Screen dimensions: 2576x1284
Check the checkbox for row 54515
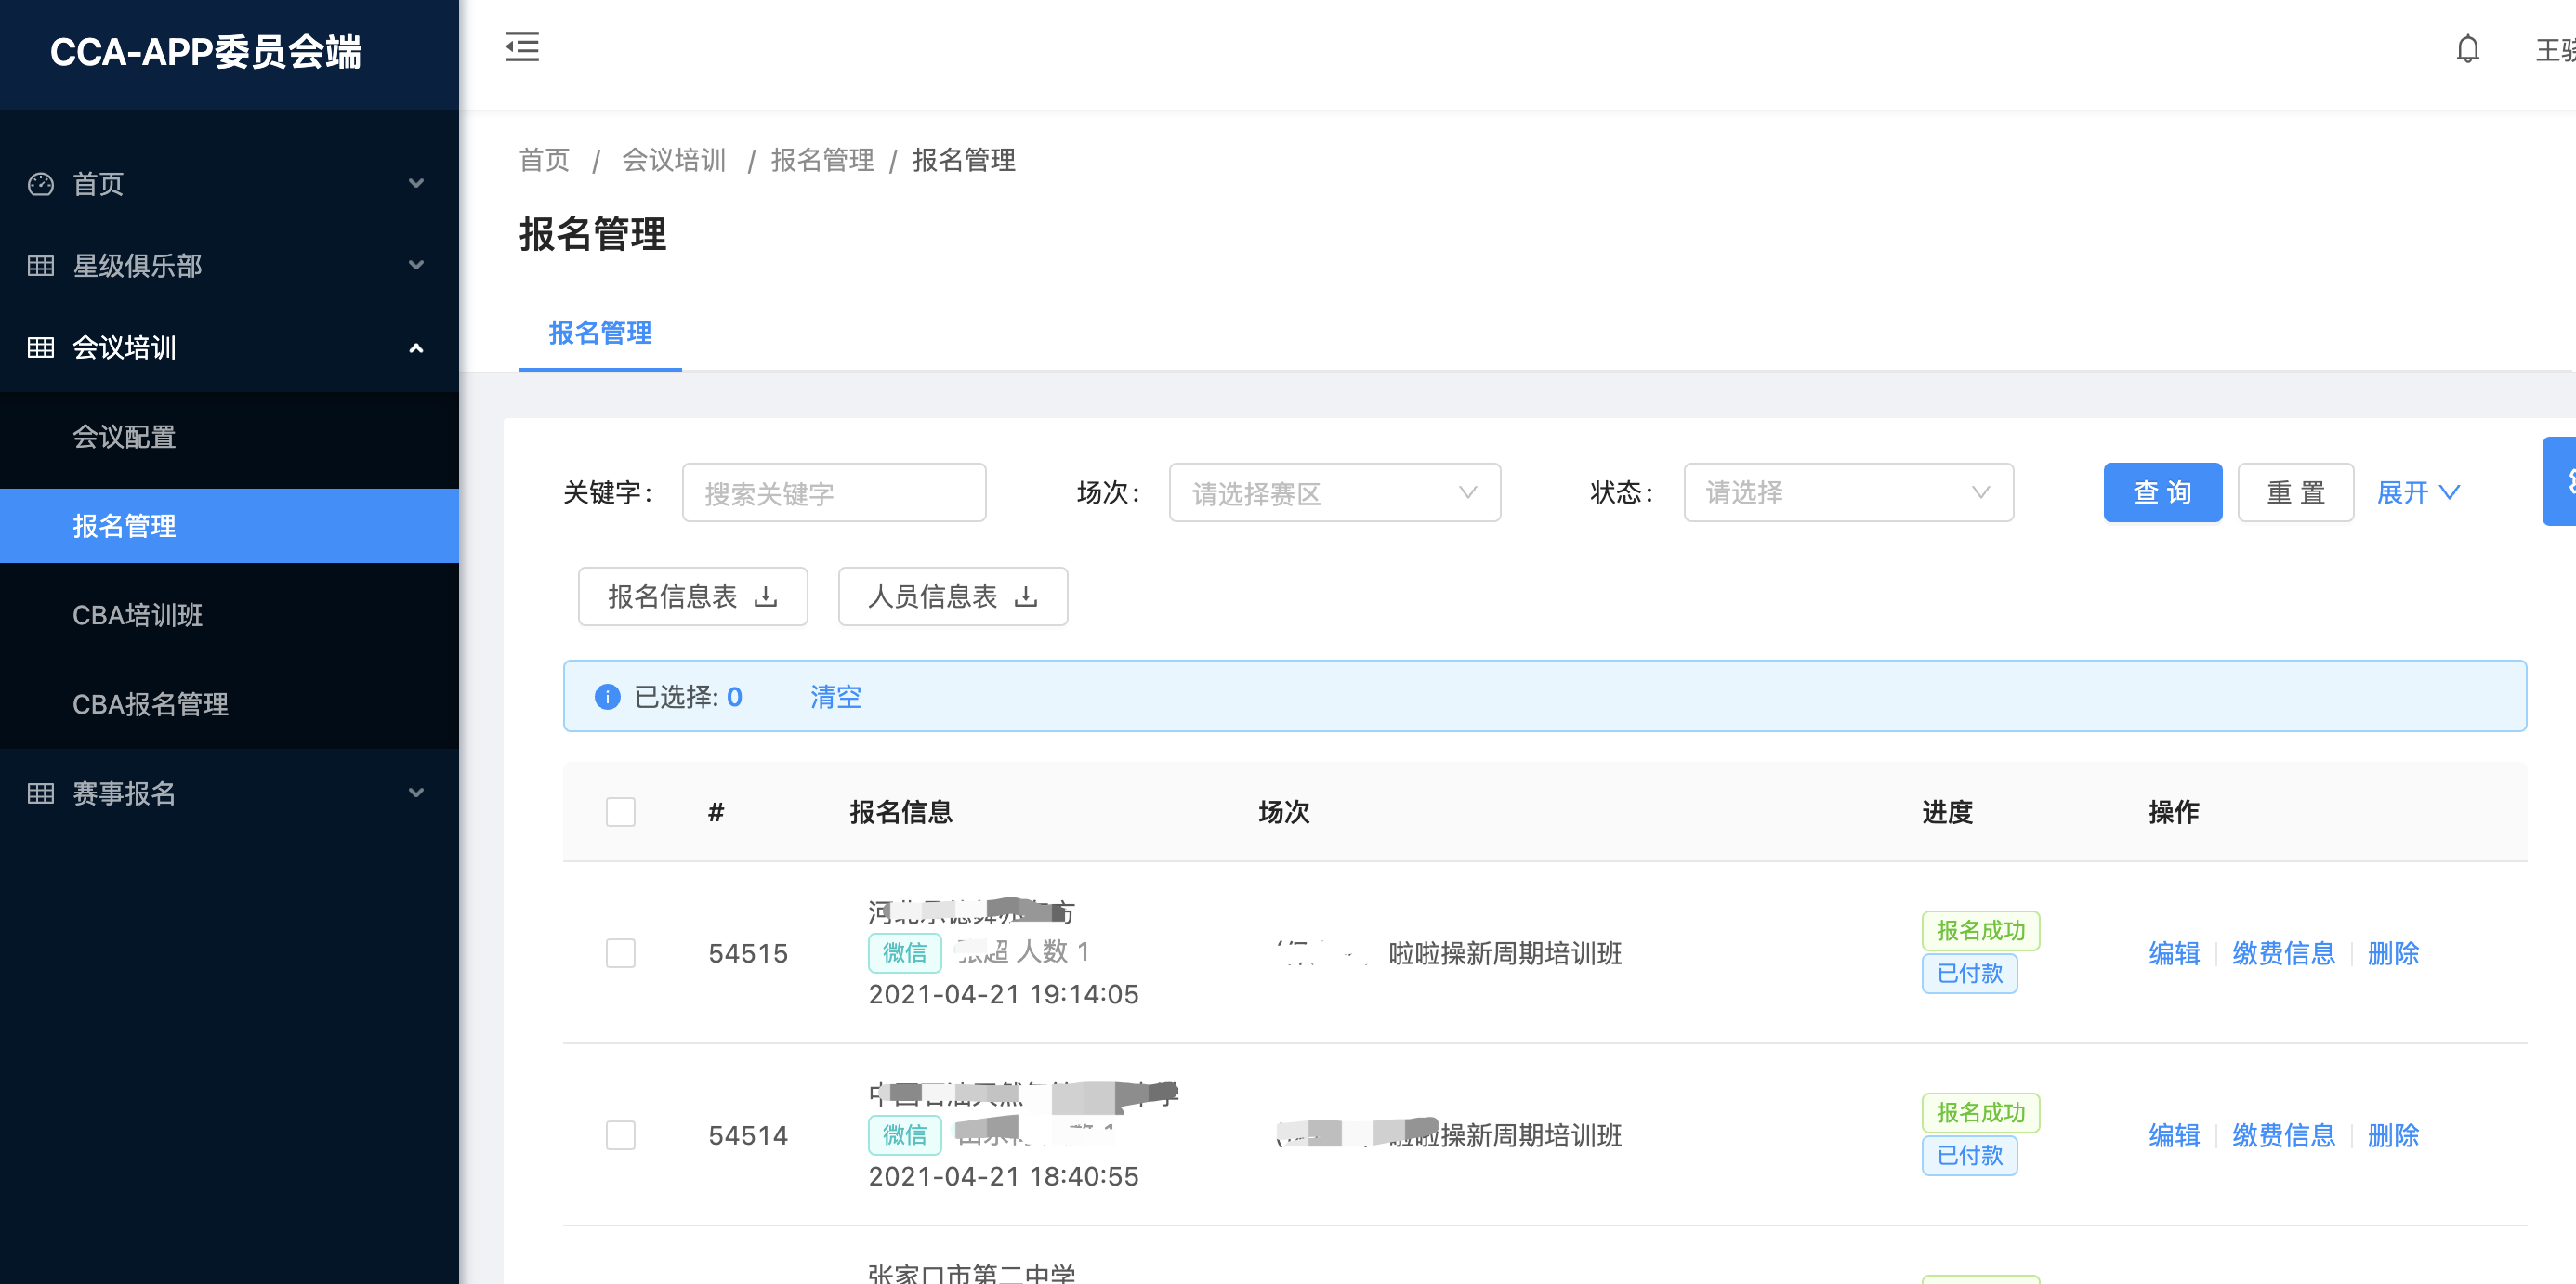tap(621, 953)
